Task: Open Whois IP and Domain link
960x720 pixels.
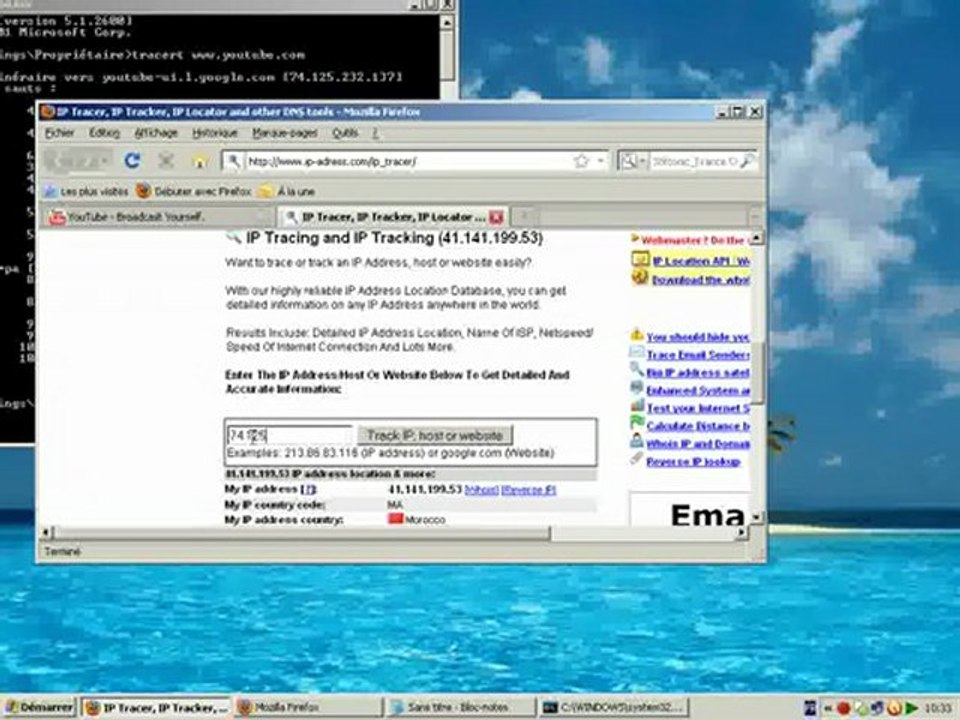Action: tap(697, 443)
